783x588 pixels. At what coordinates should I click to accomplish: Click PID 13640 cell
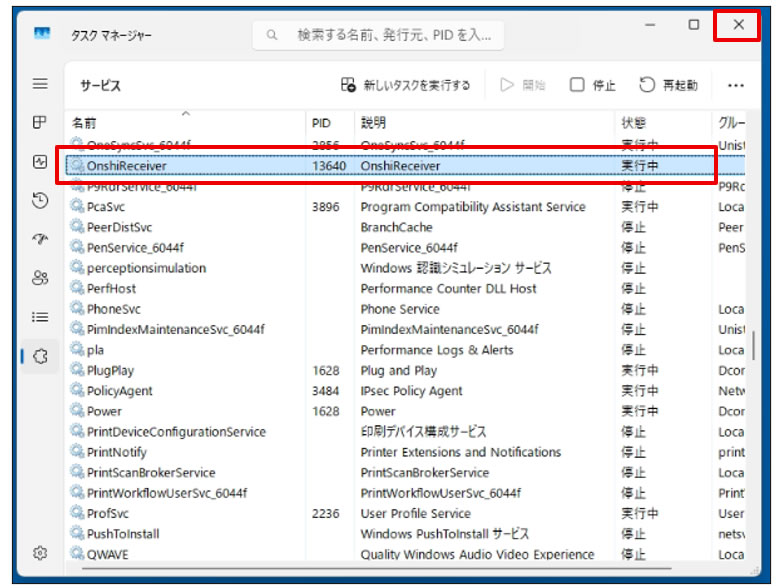click(x=329, y=166)
